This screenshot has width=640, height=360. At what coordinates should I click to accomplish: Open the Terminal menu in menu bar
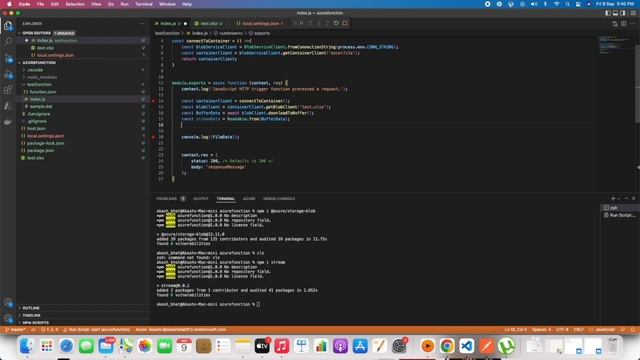tap(144, 4)
